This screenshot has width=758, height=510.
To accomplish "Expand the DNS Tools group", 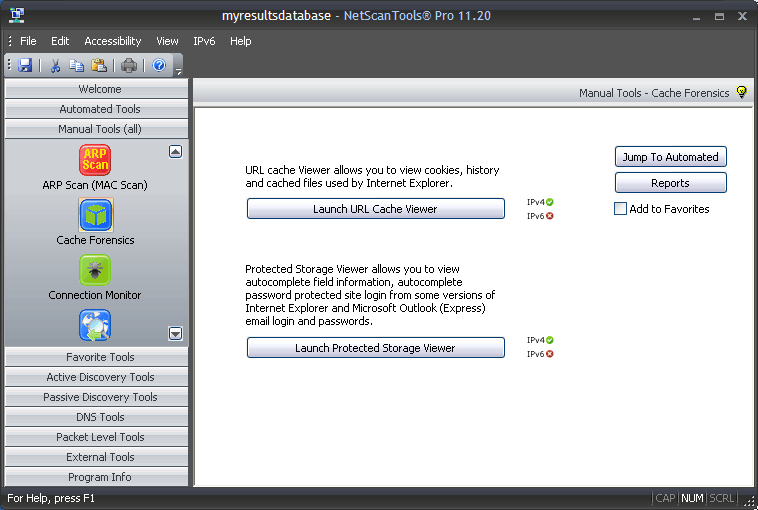I will (97, 417).
